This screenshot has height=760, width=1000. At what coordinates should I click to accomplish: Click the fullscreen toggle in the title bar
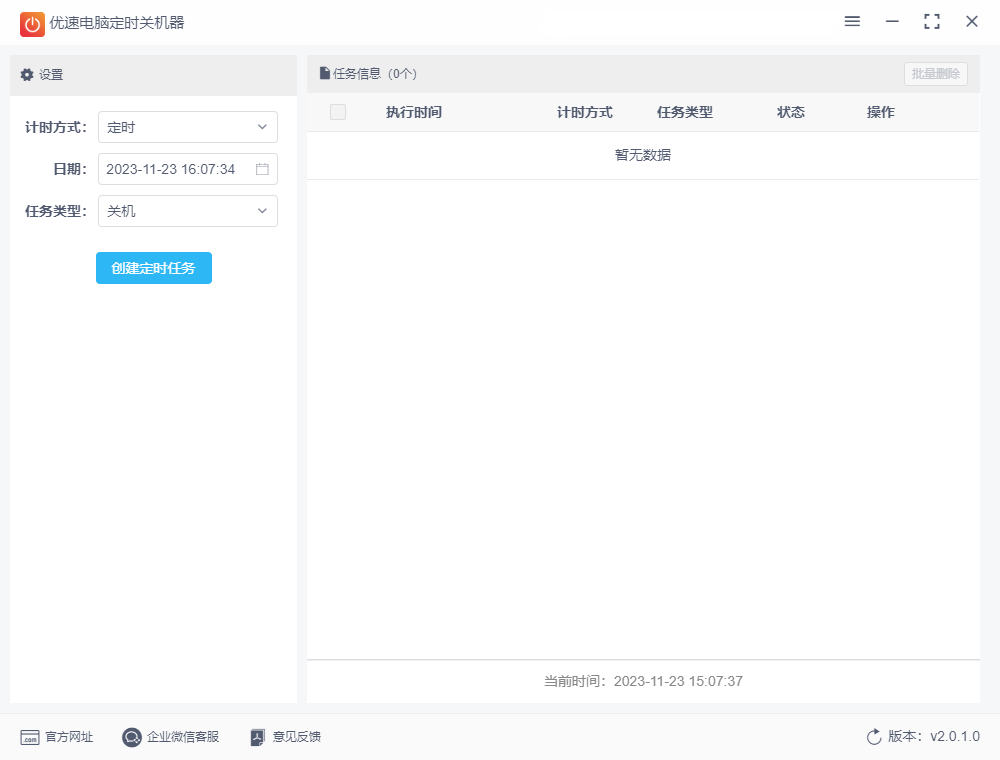pyautogui.click(x=931, y=21)
